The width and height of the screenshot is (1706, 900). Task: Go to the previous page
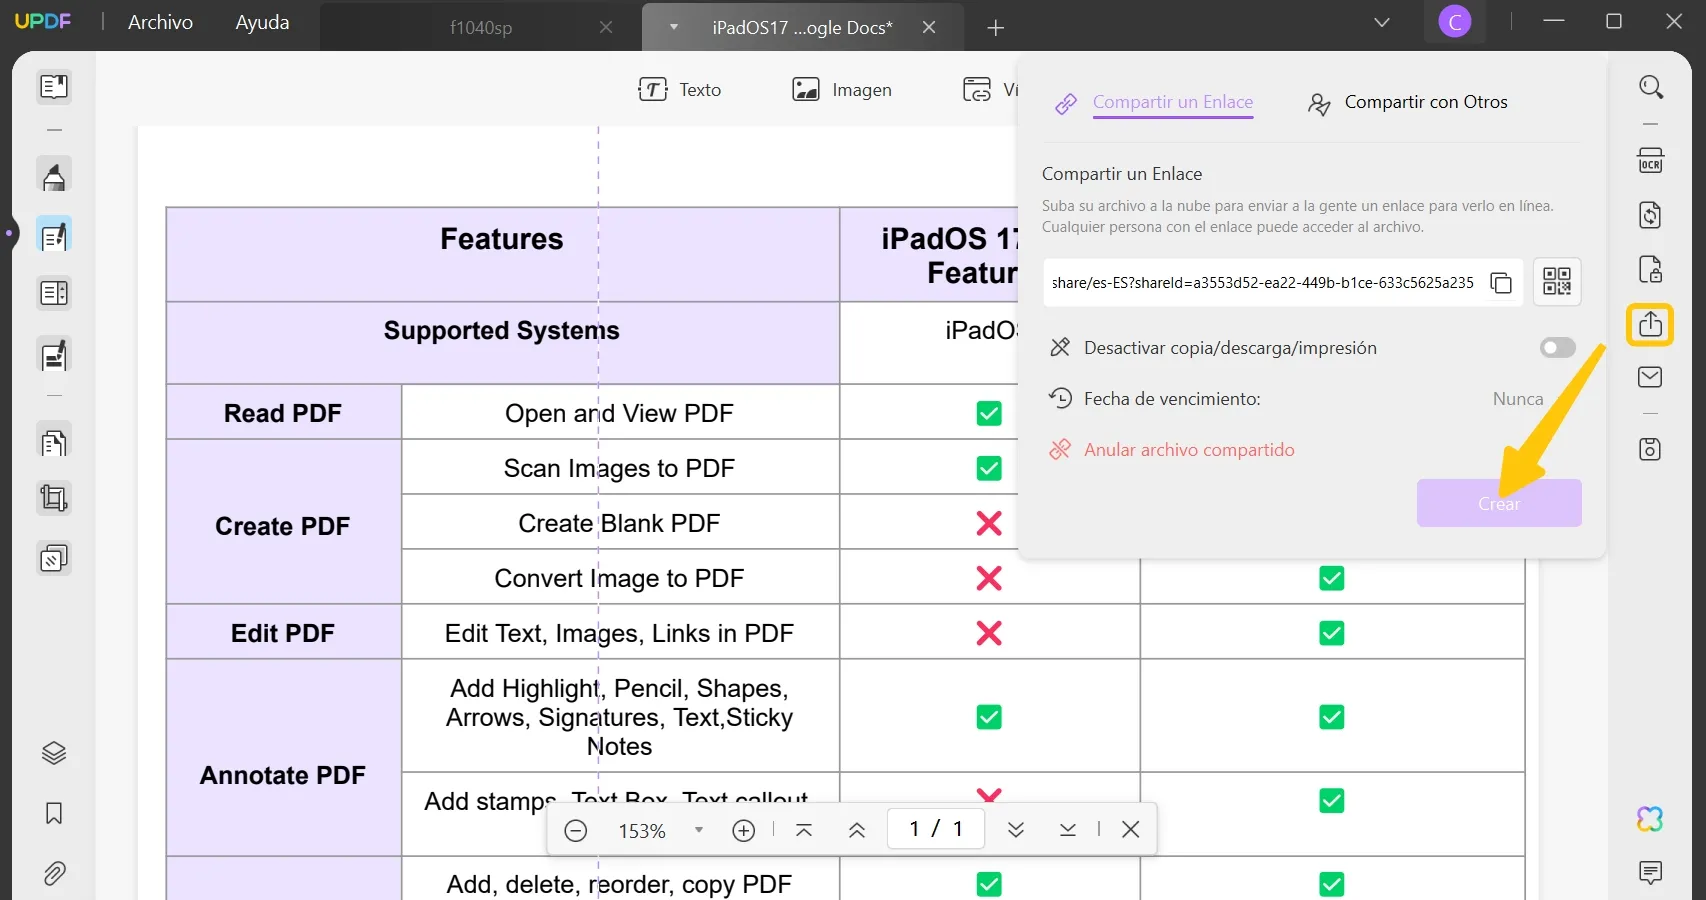click(x=857, y=830)
